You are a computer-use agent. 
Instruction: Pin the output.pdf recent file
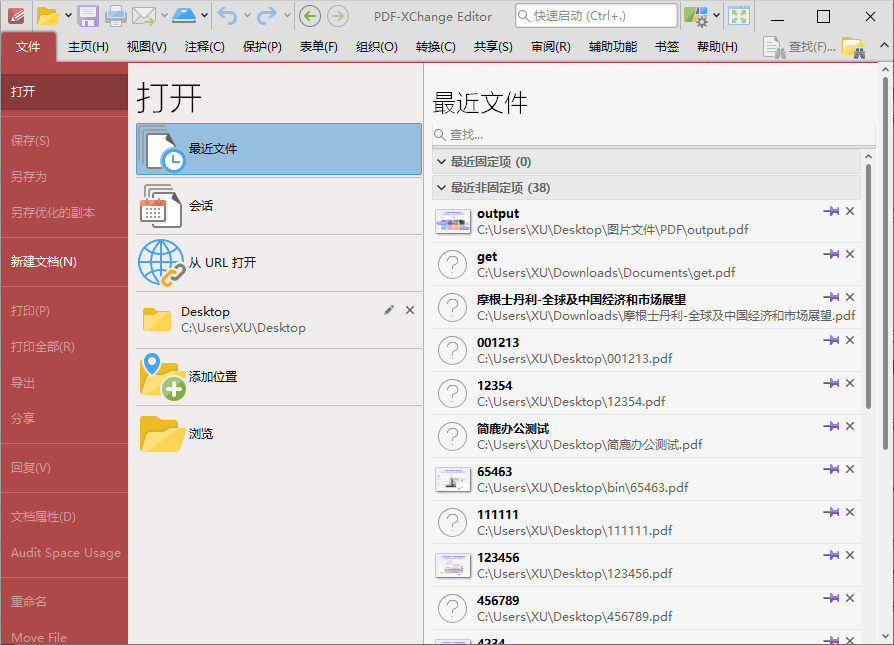pyautogui.click(x=831, y=211)
